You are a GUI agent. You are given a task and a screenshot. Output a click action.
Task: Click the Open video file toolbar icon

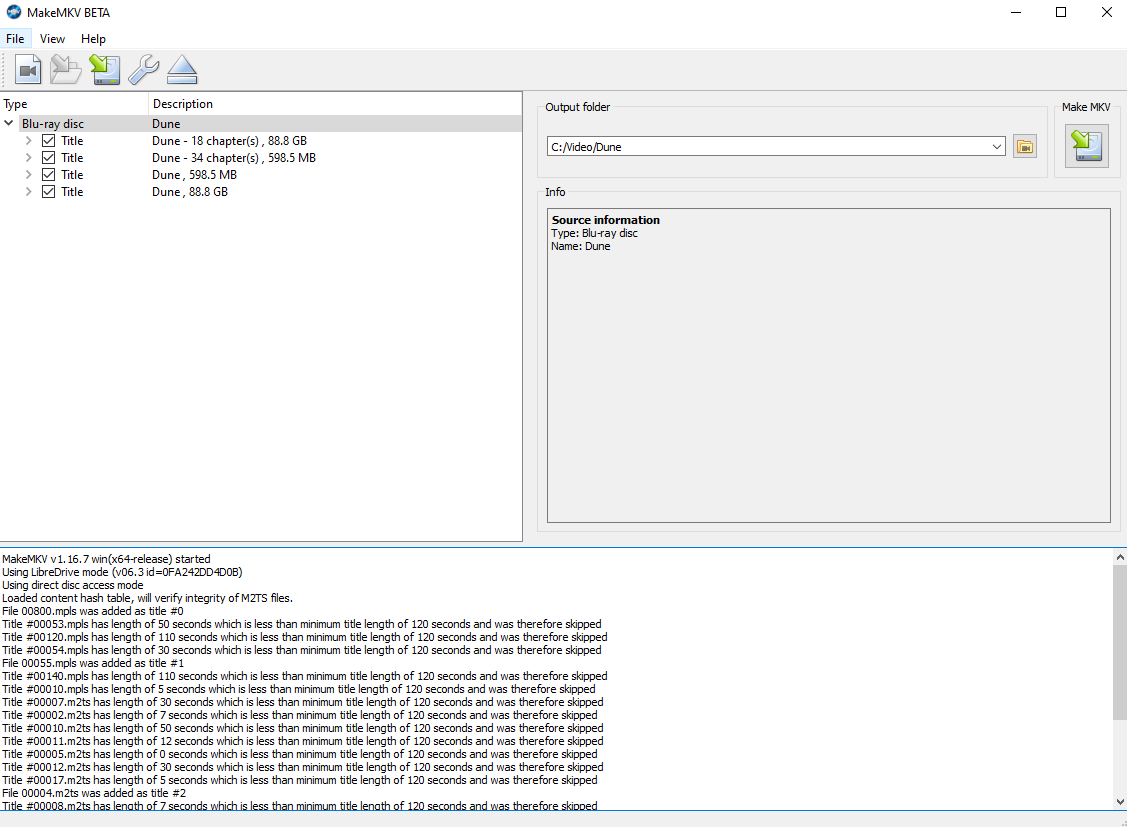28,70
